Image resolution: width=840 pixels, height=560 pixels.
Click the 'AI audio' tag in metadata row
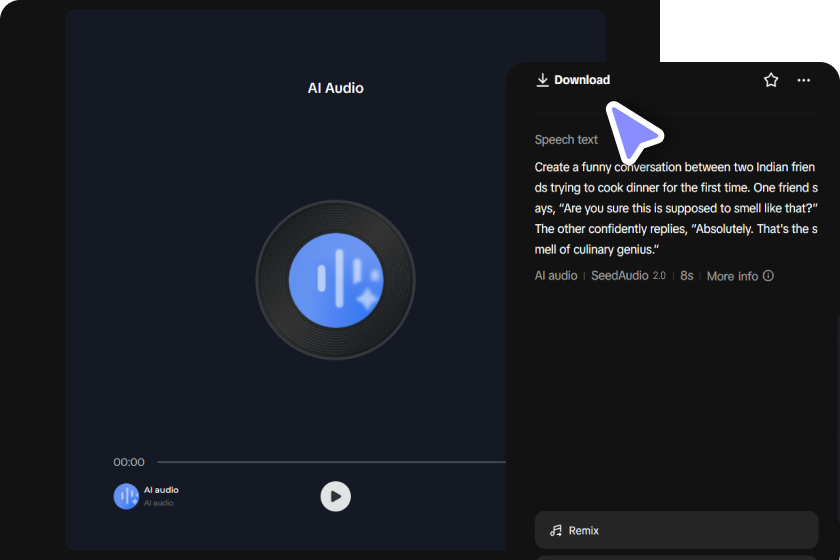coord(556,275)
